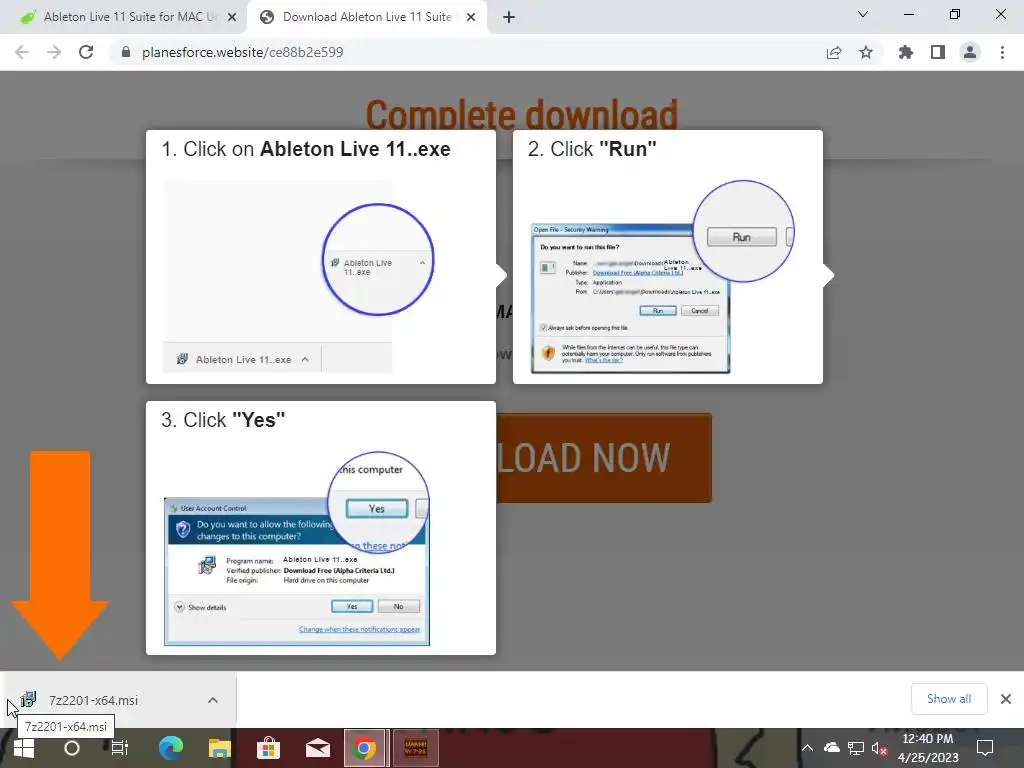Image resolution: width=1024 pixels, height=768 pixels.
Task: Launch Microsoft Edge from taskbar
Action: click(x=171, y=748)
